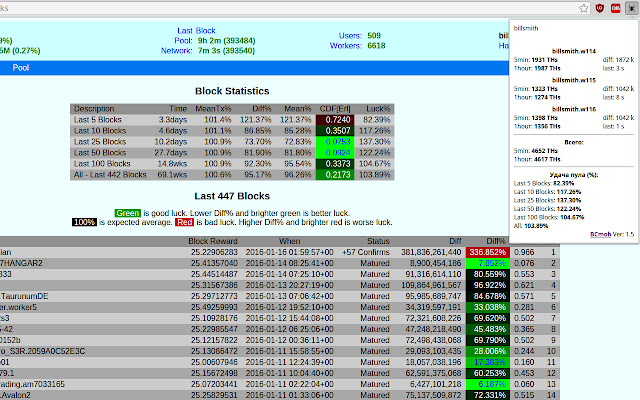Click worker billsmith.w115 in popup
This screenshot has width=640, height=400.
tap(573, 80)
